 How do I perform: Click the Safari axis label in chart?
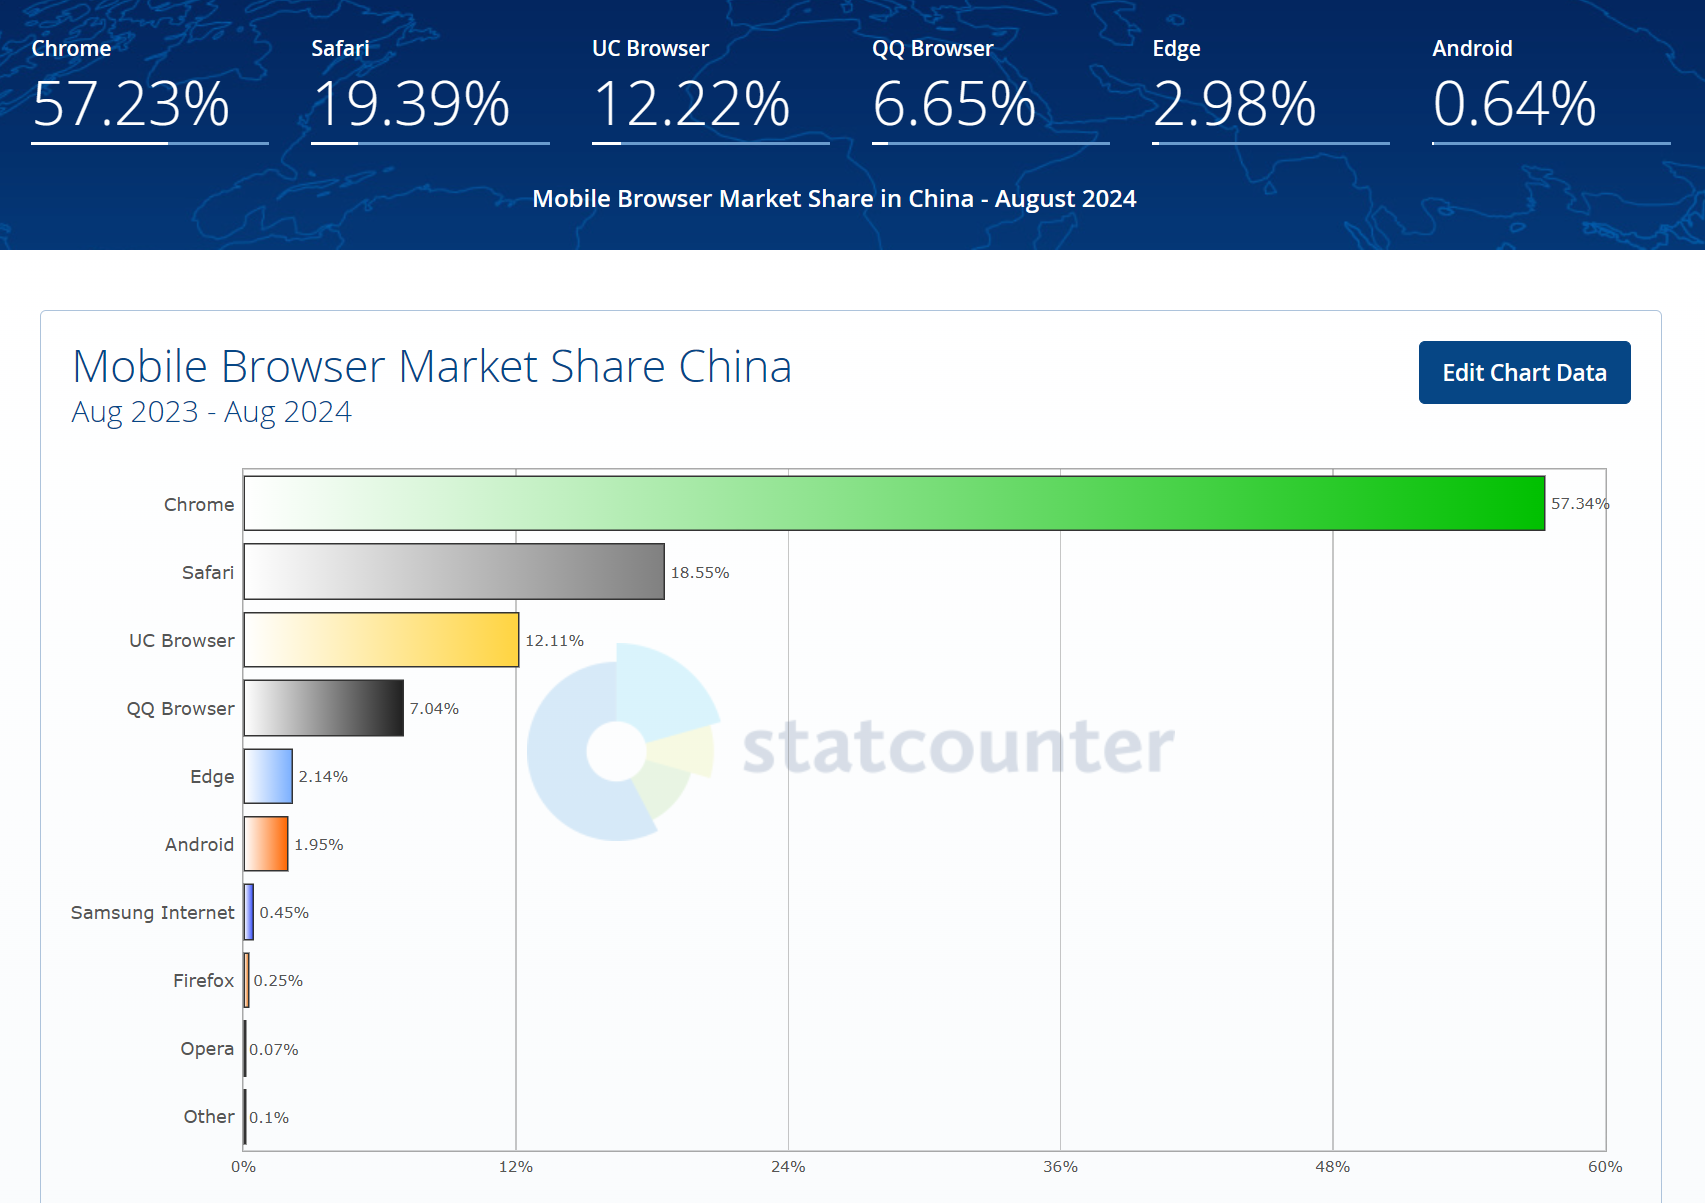pos(208,573)
